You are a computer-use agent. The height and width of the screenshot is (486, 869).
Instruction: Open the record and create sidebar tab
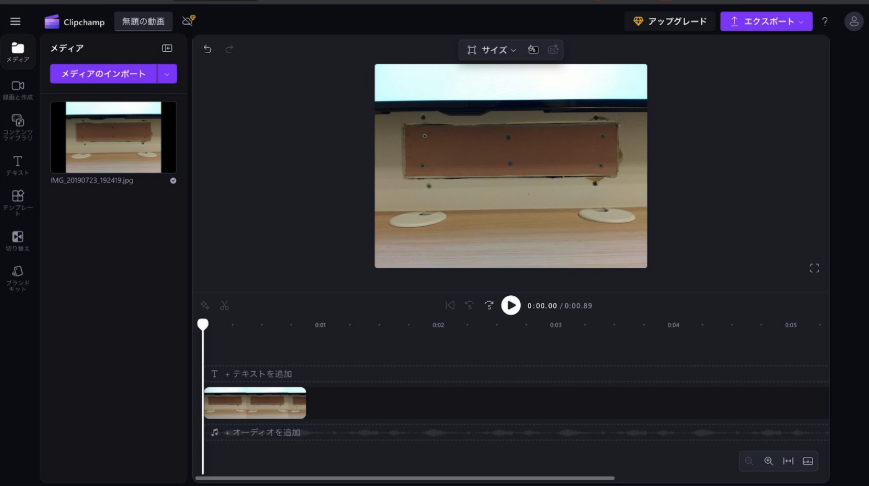[x=18, y=90]
